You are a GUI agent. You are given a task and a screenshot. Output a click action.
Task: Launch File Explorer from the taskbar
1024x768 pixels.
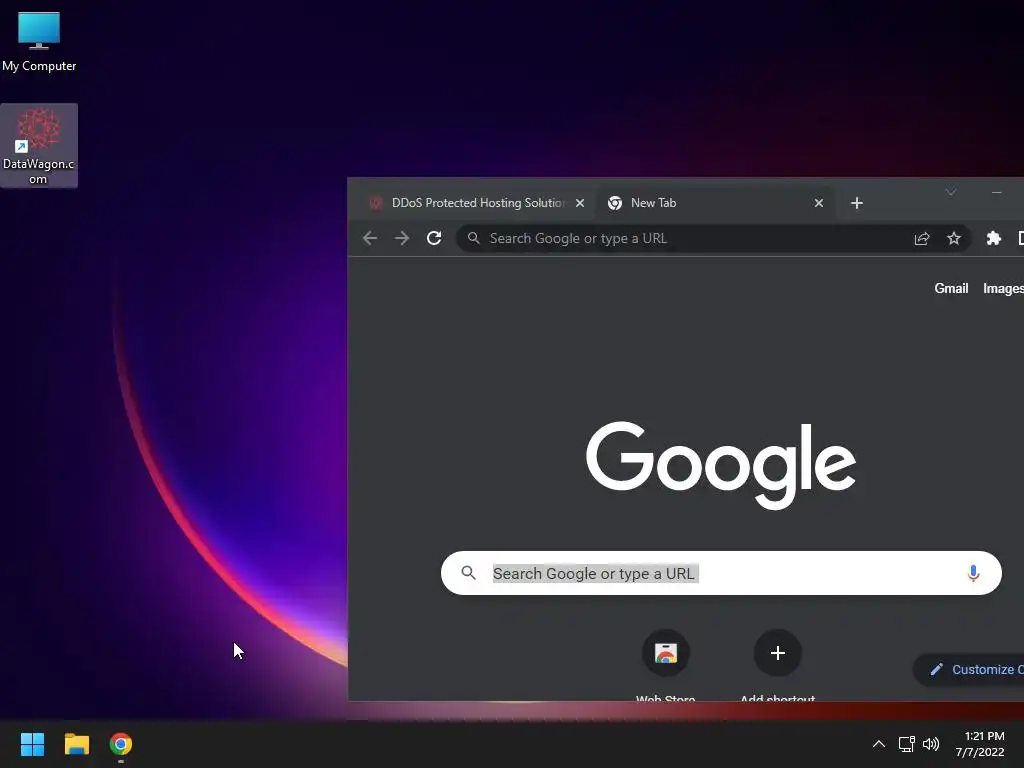(76, 744)
